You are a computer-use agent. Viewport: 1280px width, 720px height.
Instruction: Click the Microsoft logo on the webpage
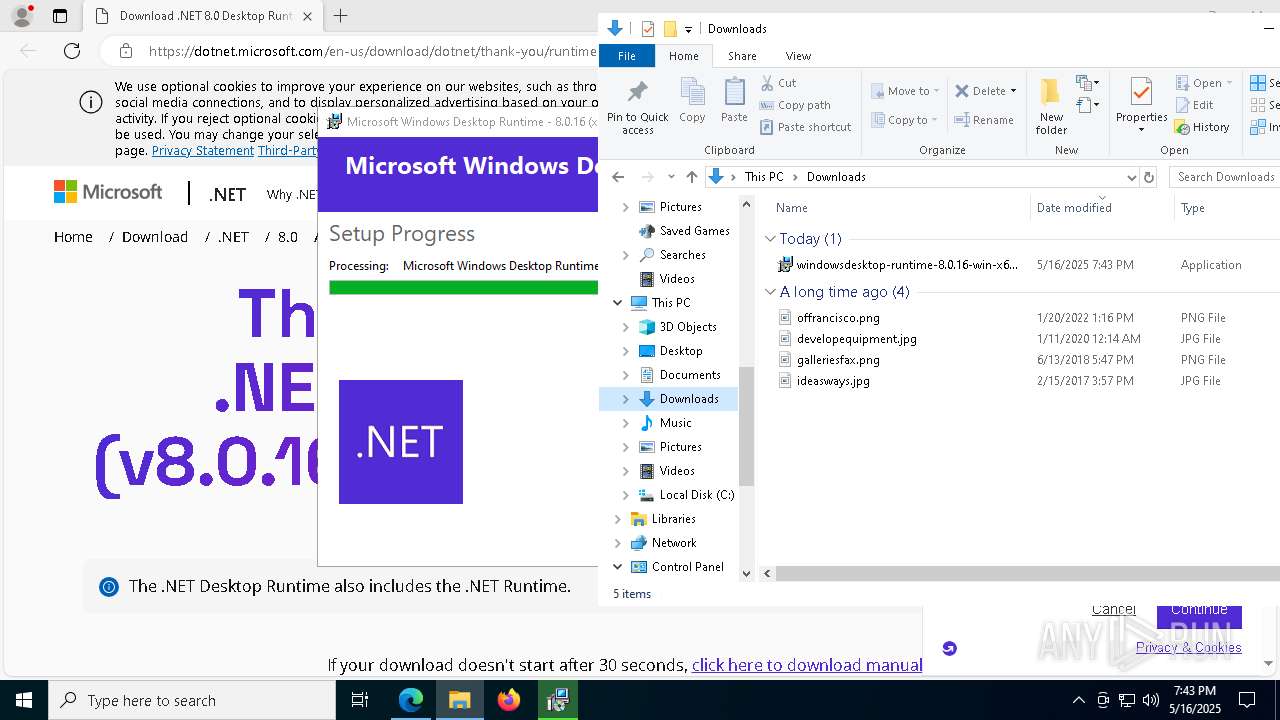pos(108,192)
